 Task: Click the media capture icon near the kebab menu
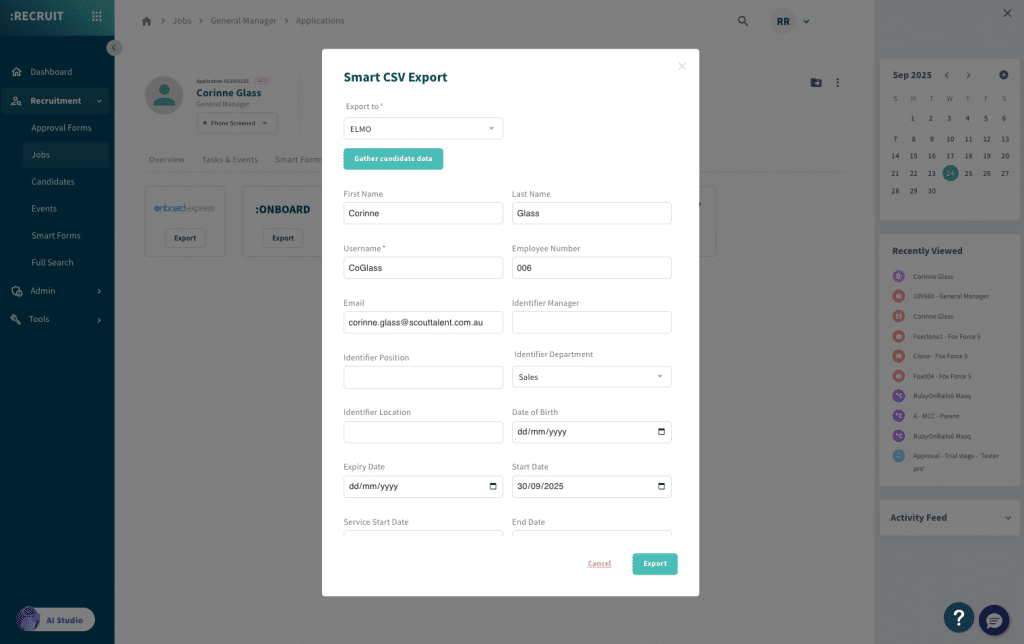(815, 83)
